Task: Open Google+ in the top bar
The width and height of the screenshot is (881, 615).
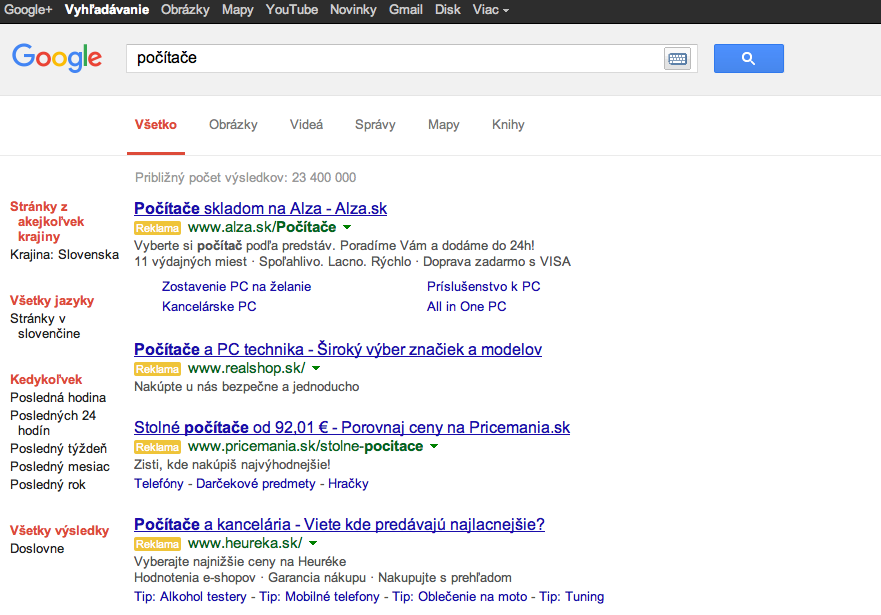Action: coord(28,10)
